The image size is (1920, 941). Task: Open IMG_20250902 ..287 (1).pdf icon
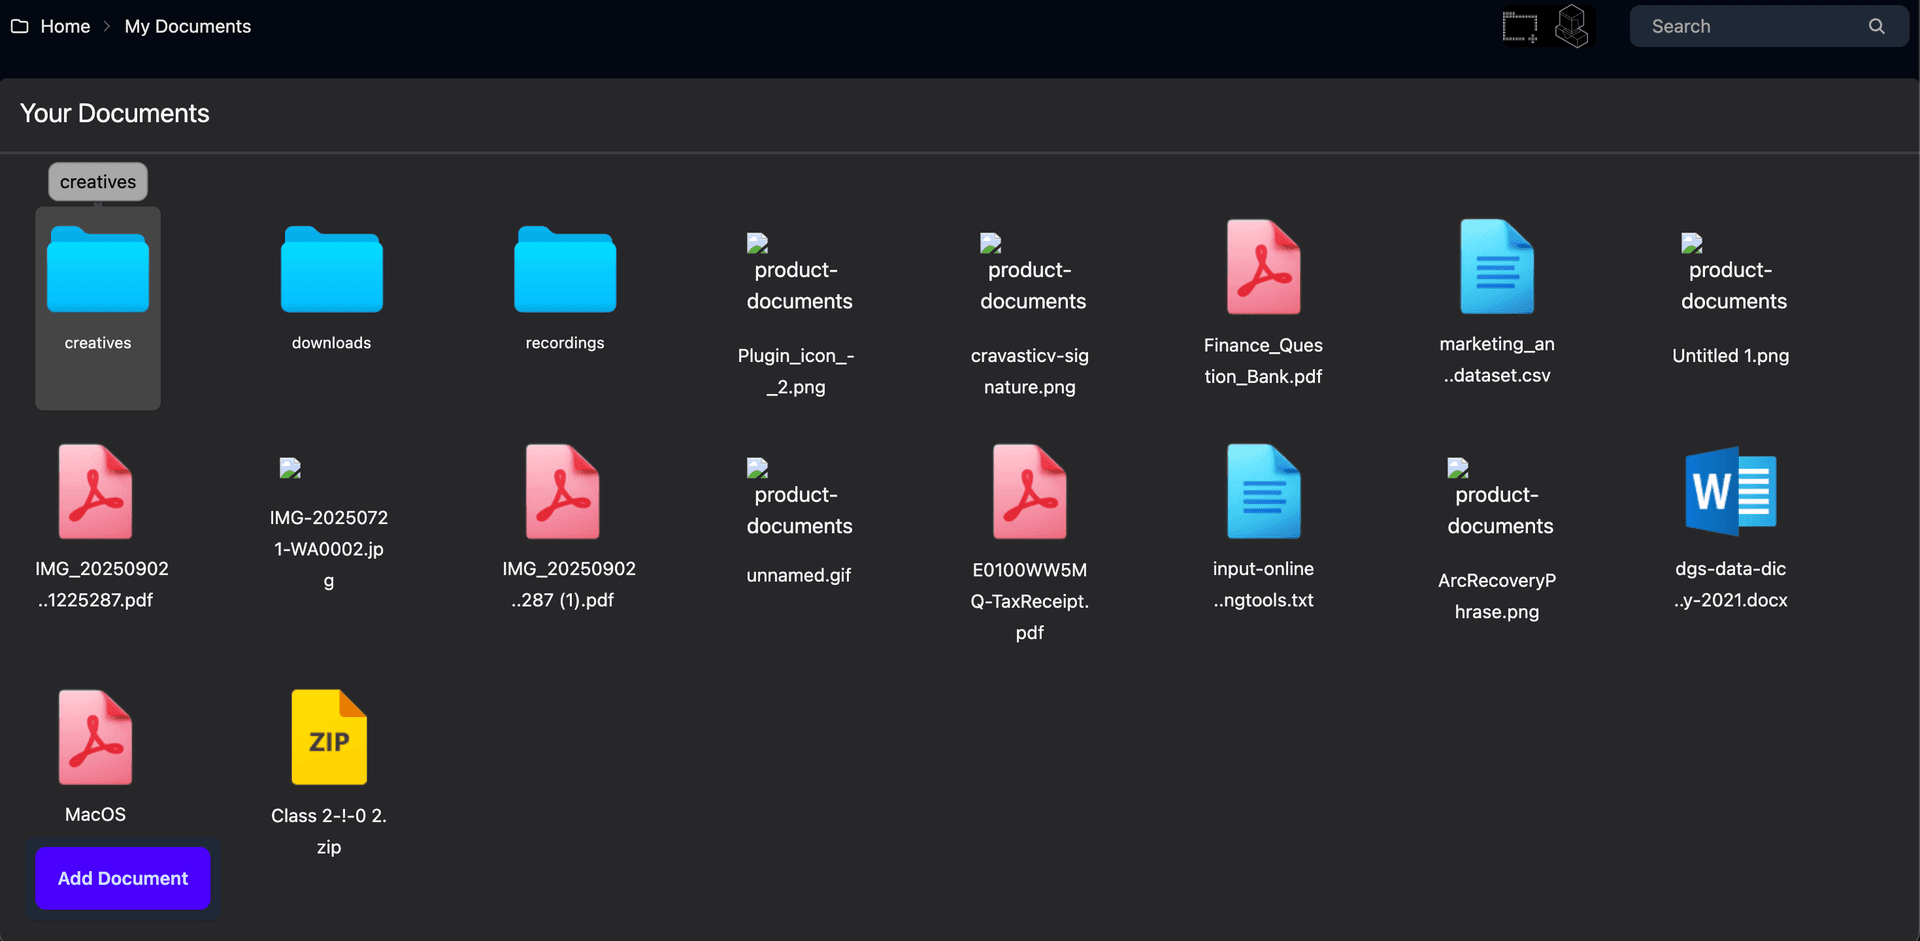point(563,492)
